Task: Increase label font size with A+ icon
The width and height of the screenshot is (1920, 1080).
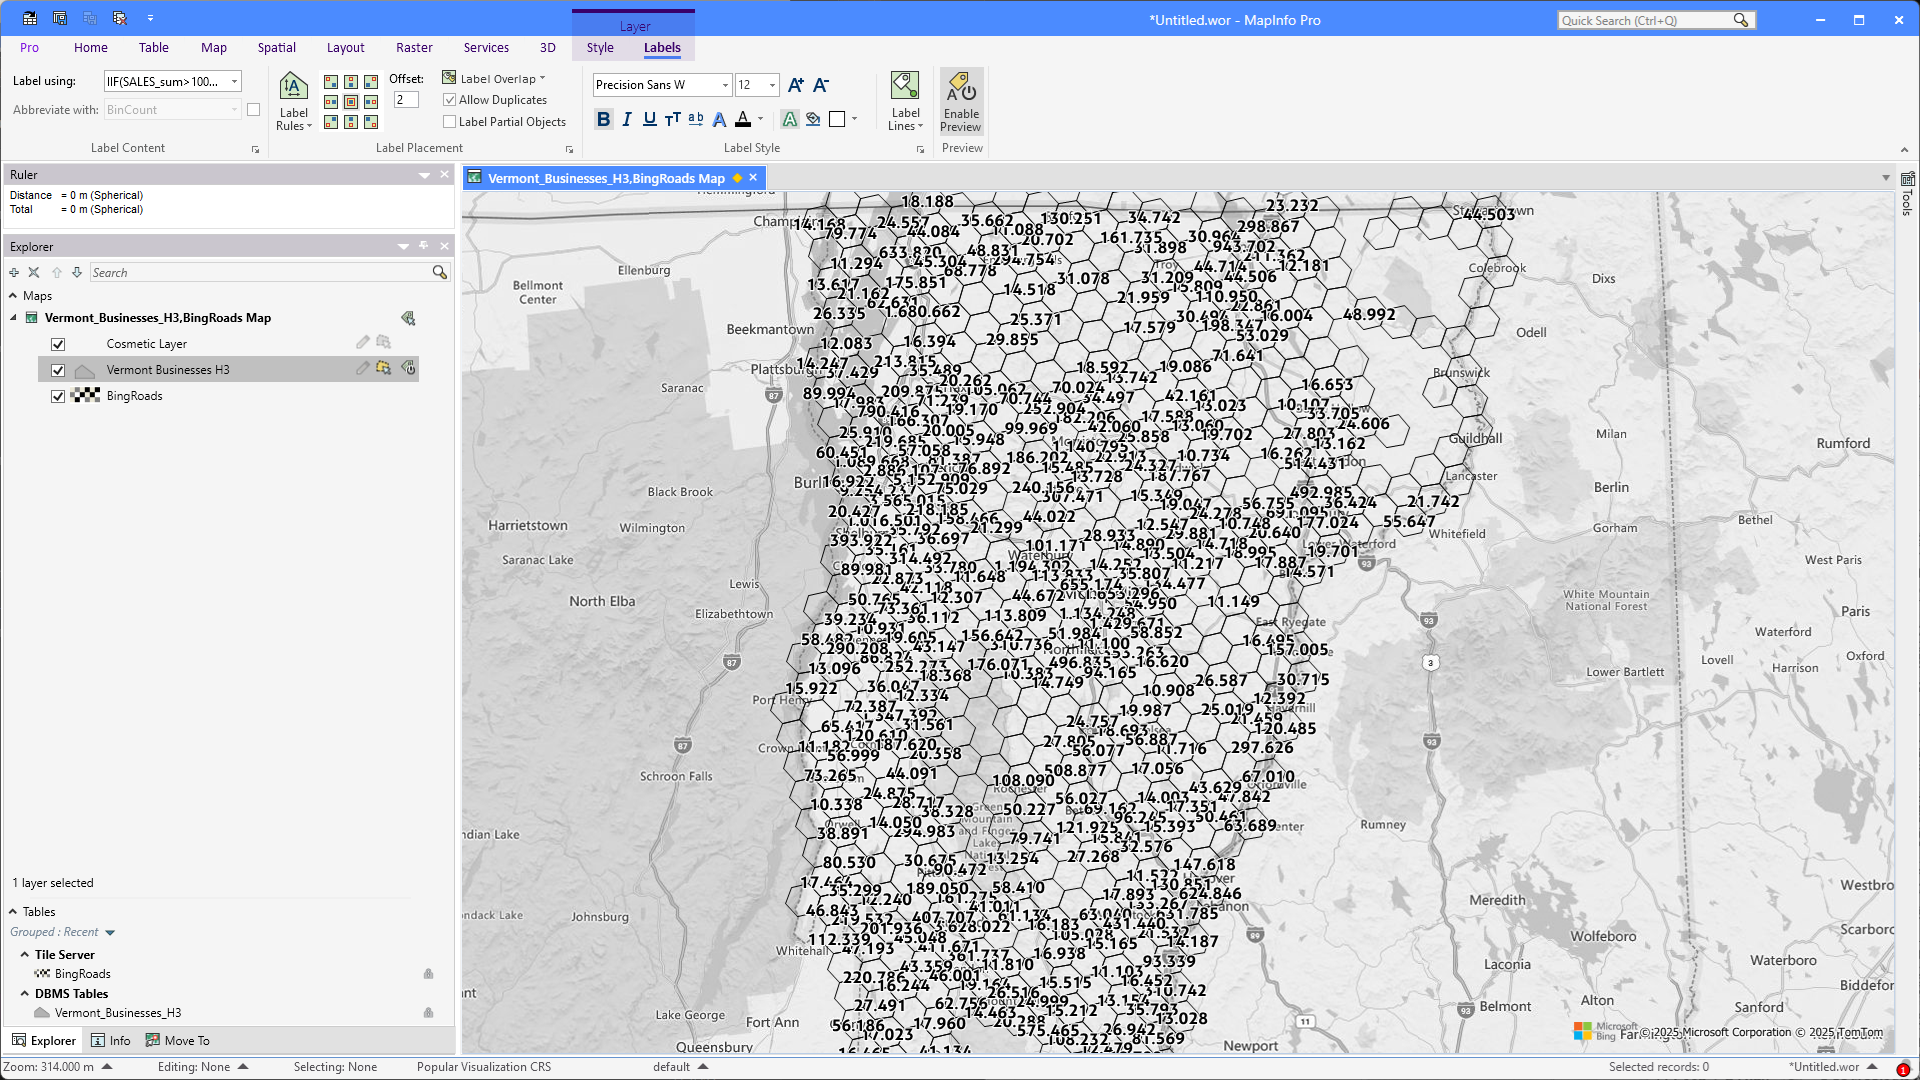Action: 795,85
